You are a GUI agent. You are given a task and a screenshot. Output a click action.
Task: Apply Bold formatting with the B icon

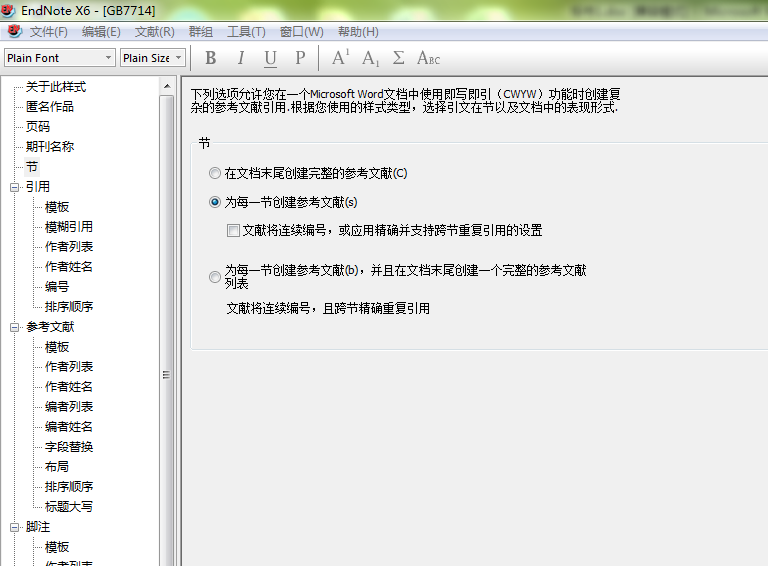click(x=211, y=58)
